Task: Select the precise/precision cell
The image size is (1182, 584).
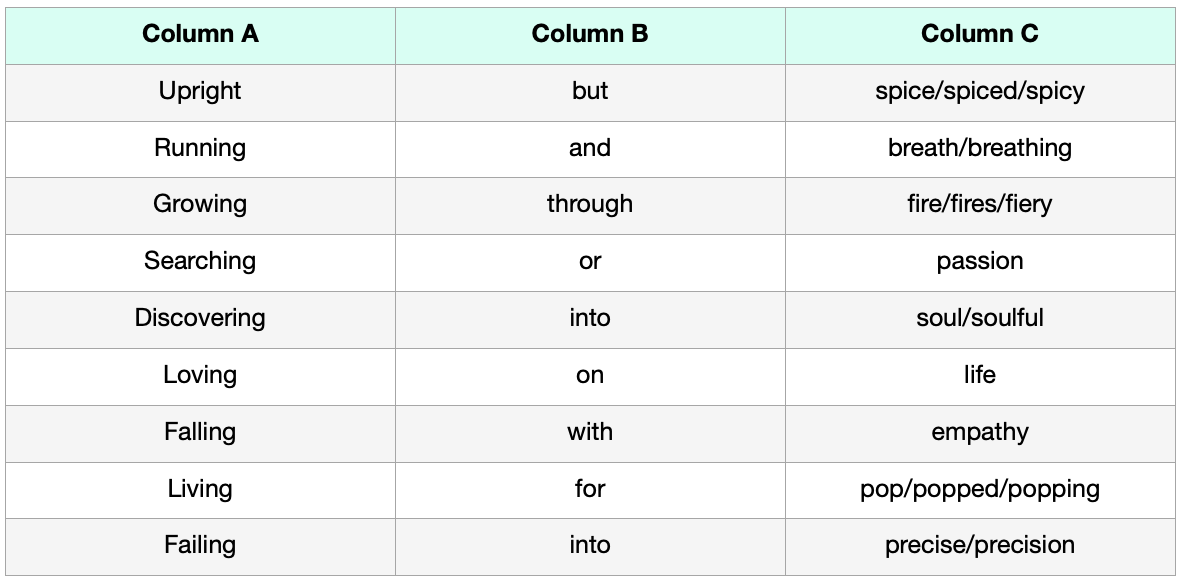Action: tap(980, 547)
